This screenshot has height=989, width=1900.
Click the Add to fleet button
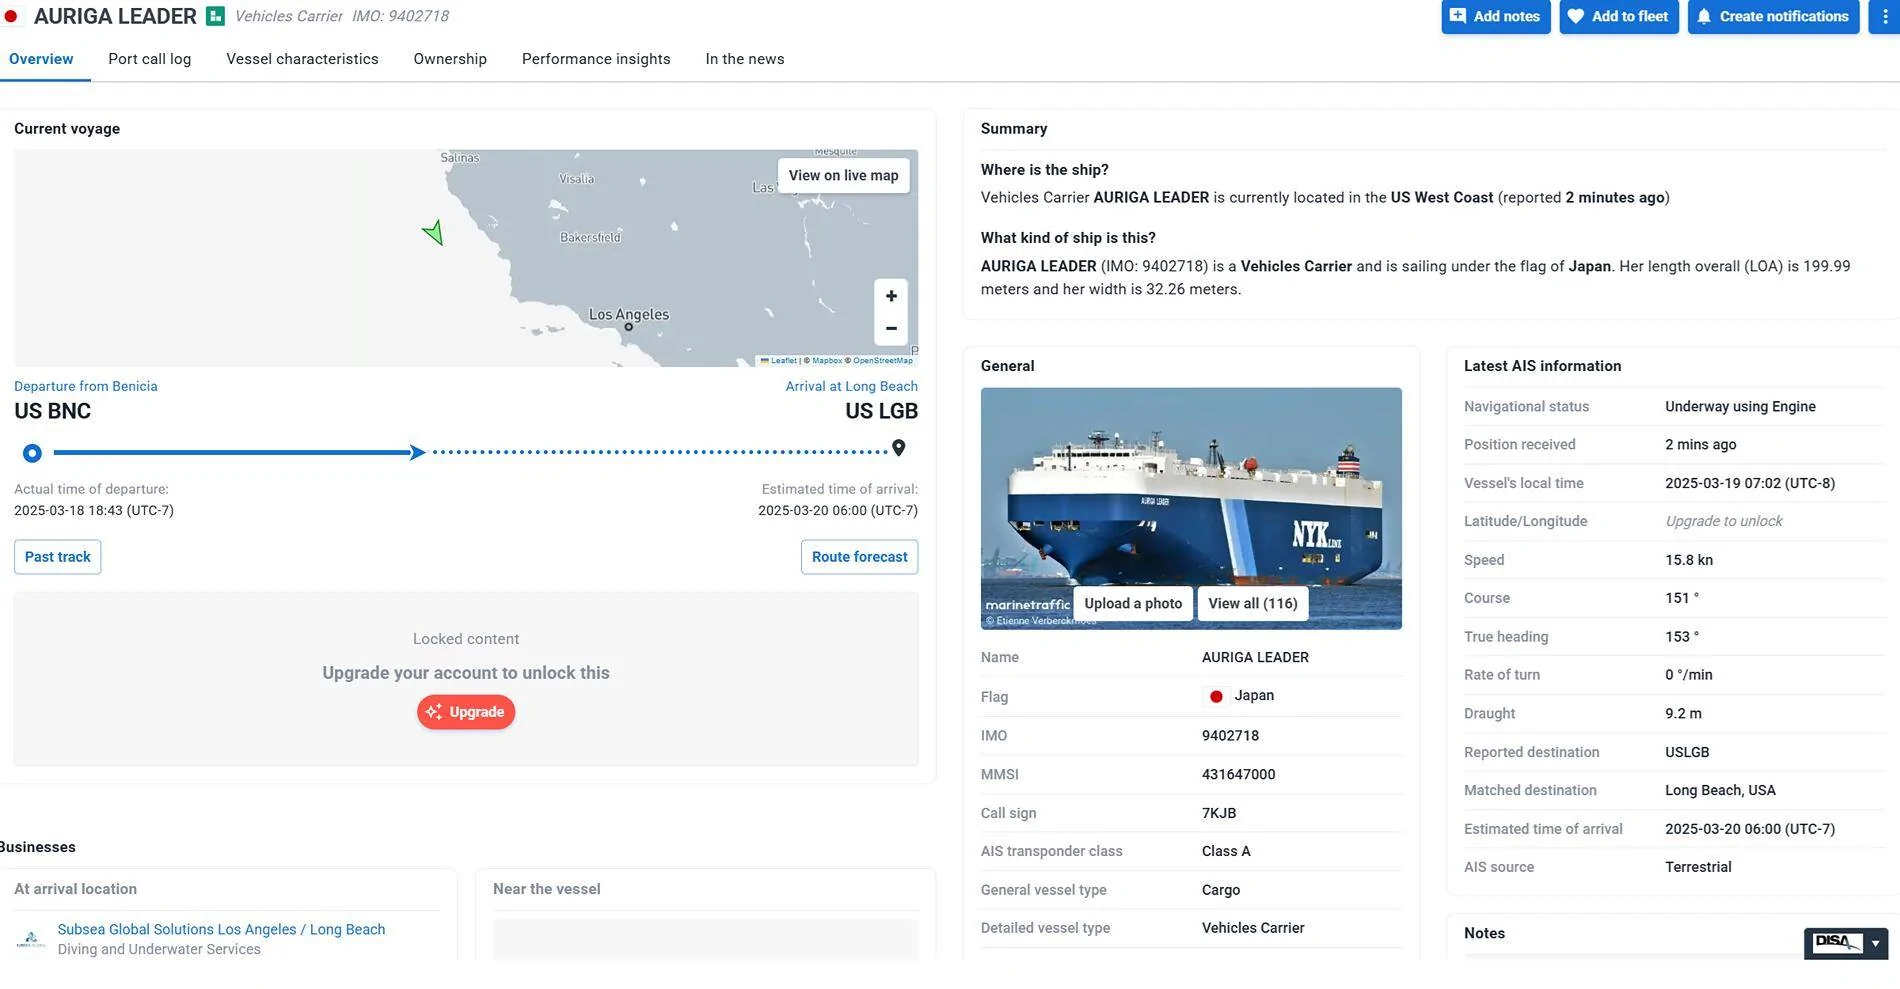(x=1618, y=16)
